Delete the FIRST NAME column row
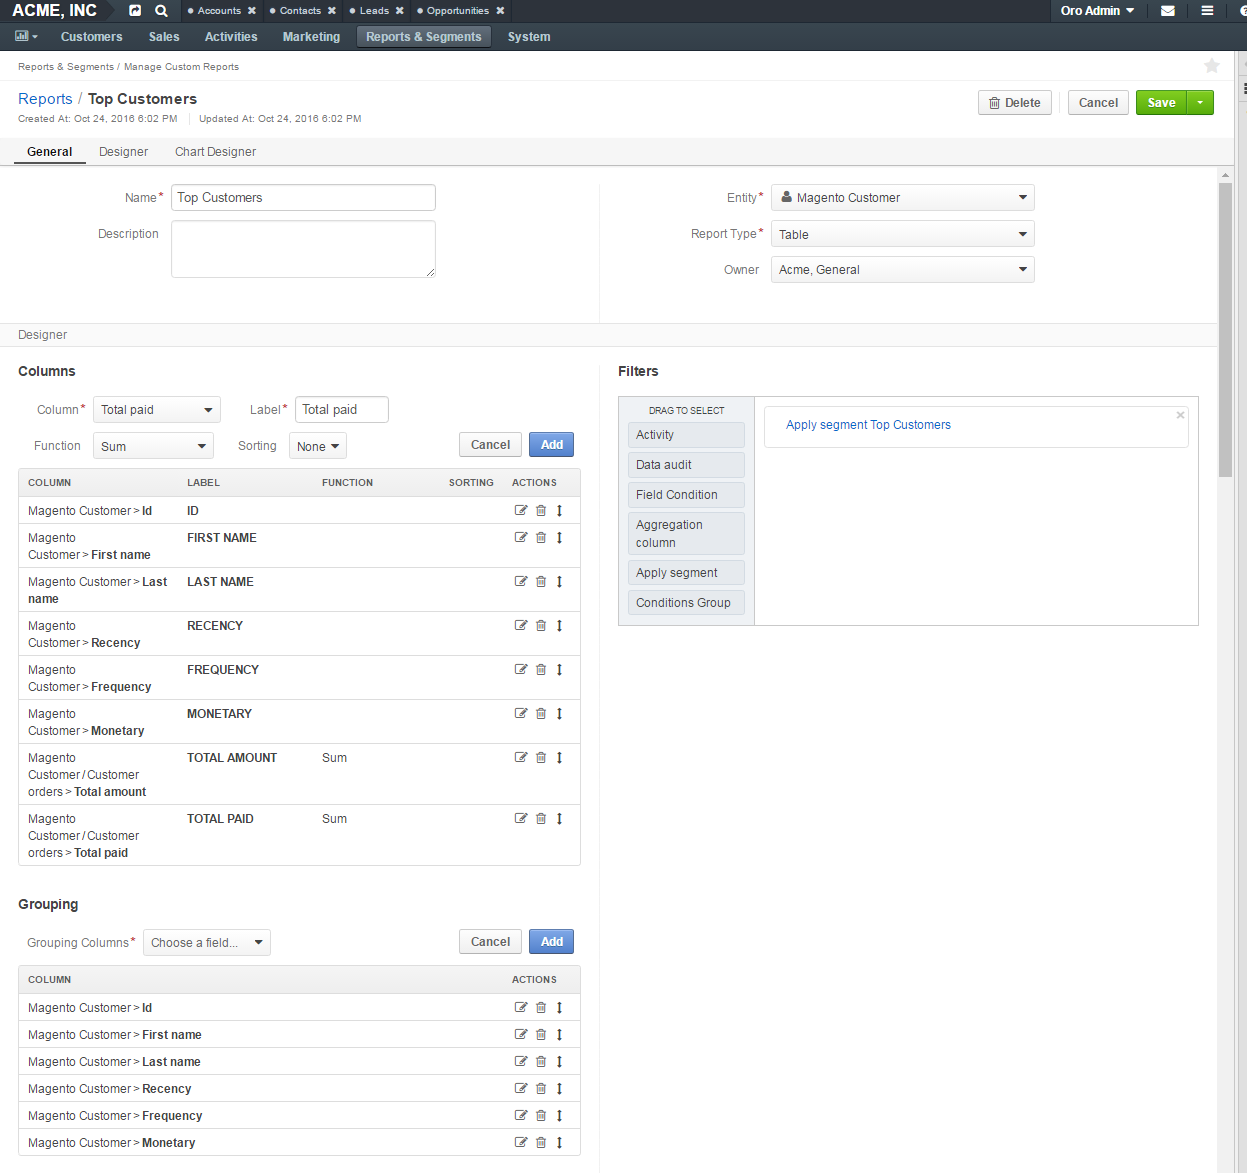1247x1173 pixels. (541, 537)
